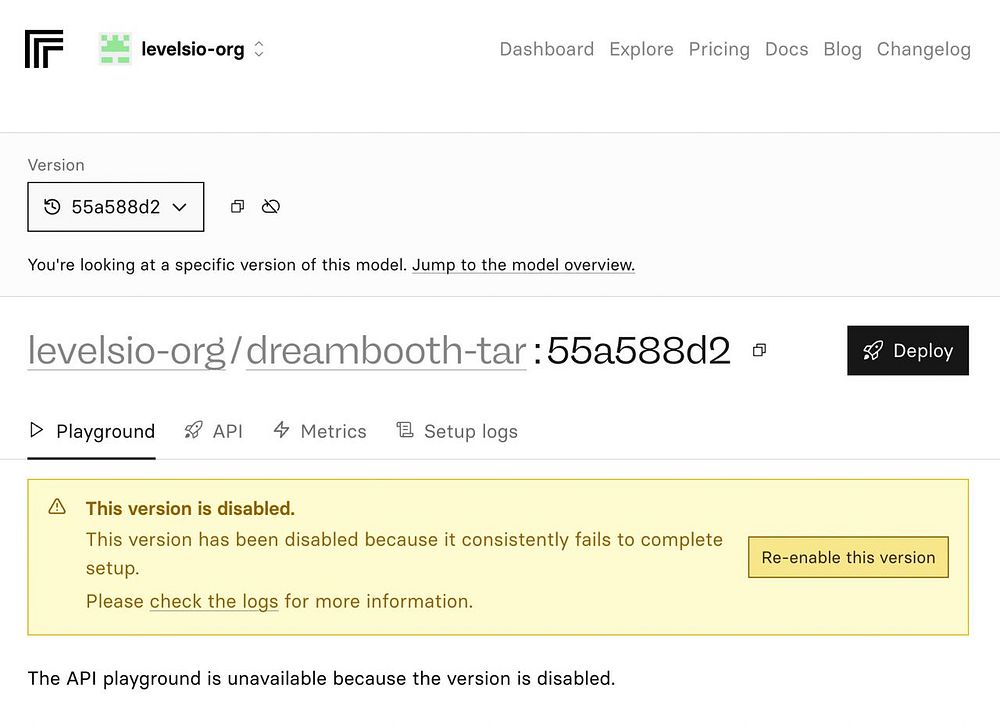Expand the 55a588d2 version dropdown
1000x726 pixels.
pyautogui.click(x=115, y=207)
